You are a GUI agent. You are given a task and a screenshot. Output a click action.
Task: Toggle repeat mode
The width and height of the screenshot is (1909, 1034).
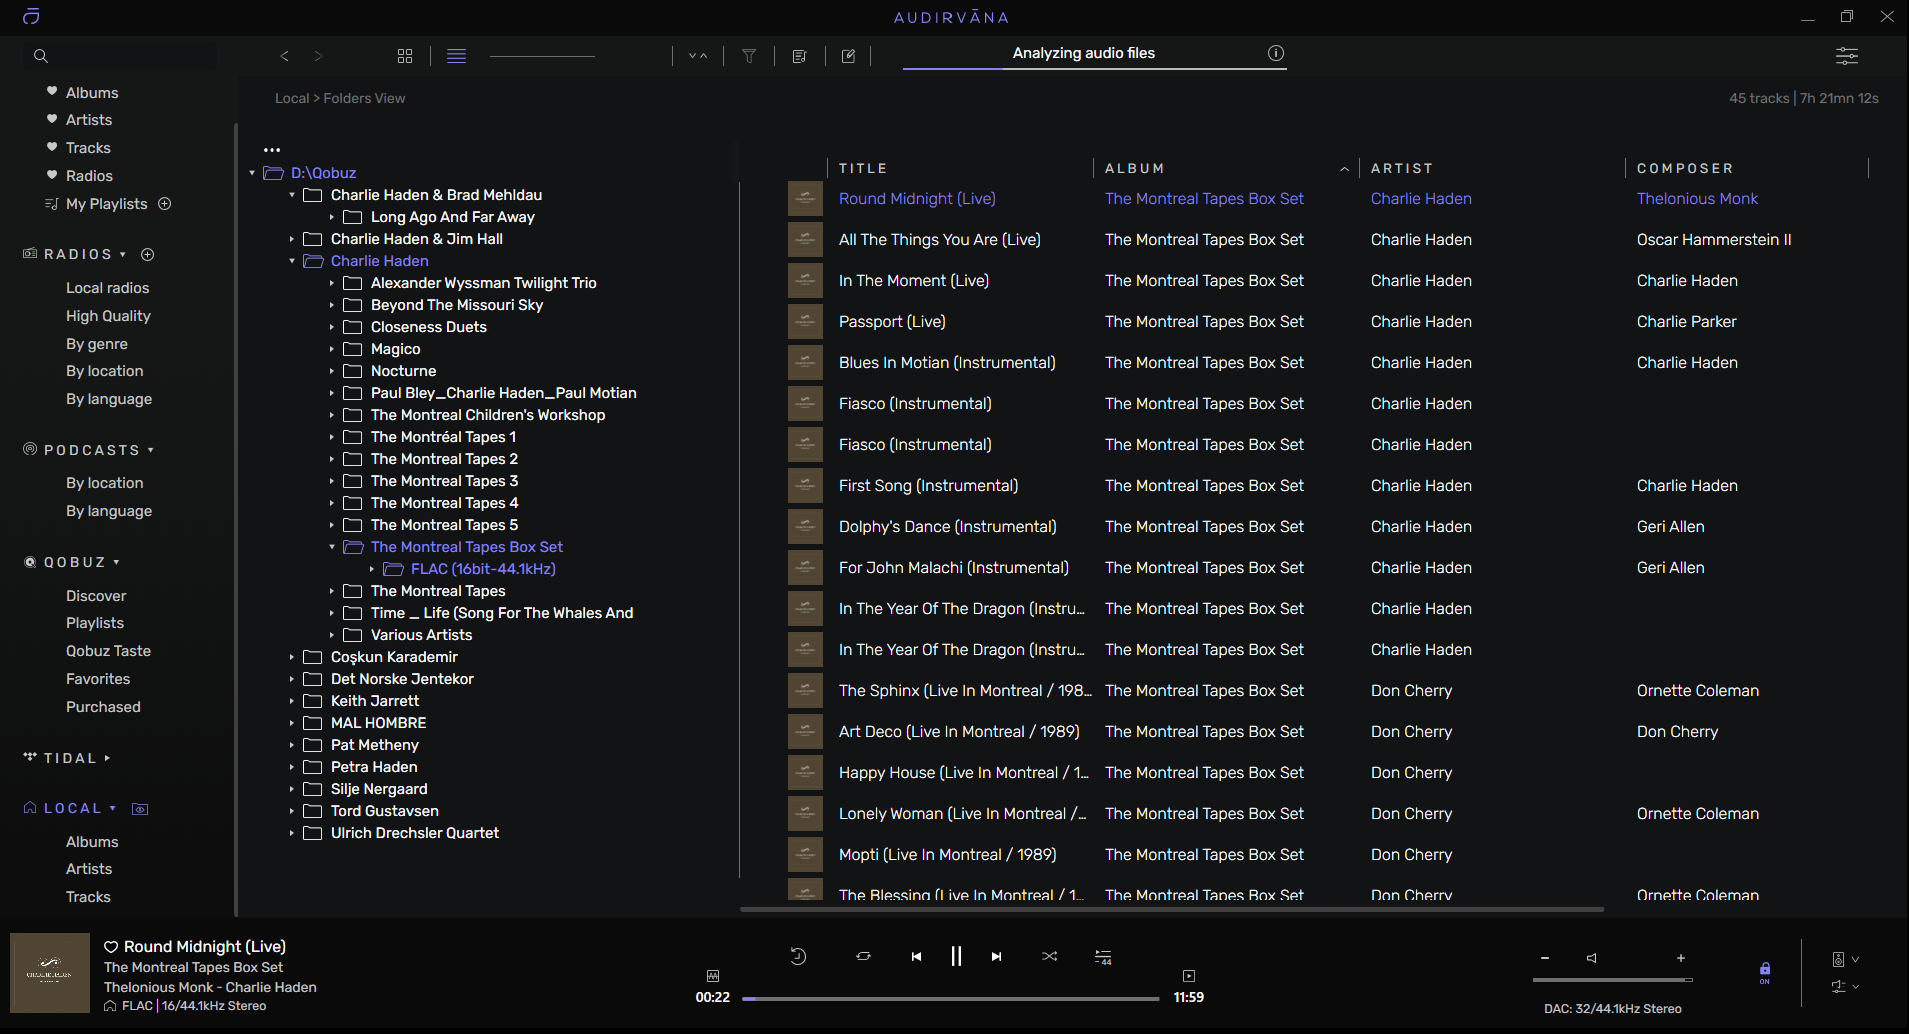coord(863,956)
